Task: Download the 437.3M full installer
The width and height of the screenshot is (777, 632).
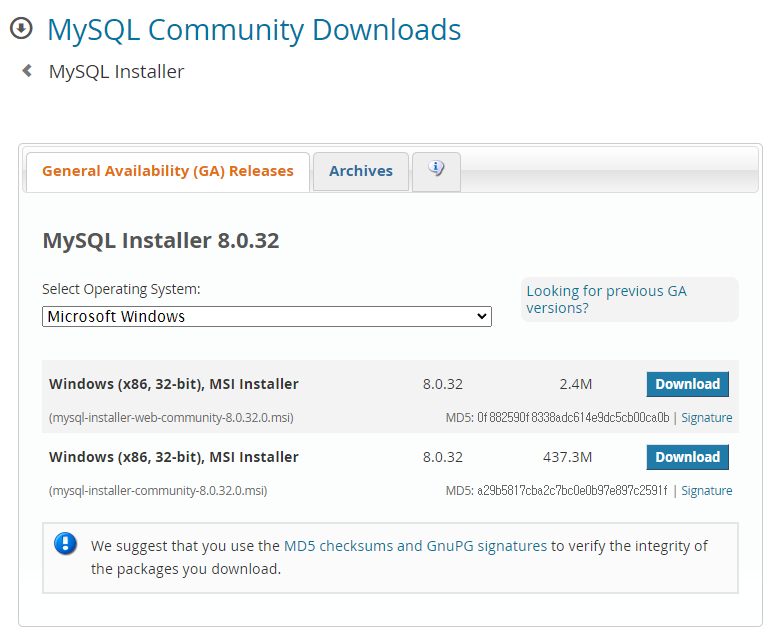Action: 687,457
